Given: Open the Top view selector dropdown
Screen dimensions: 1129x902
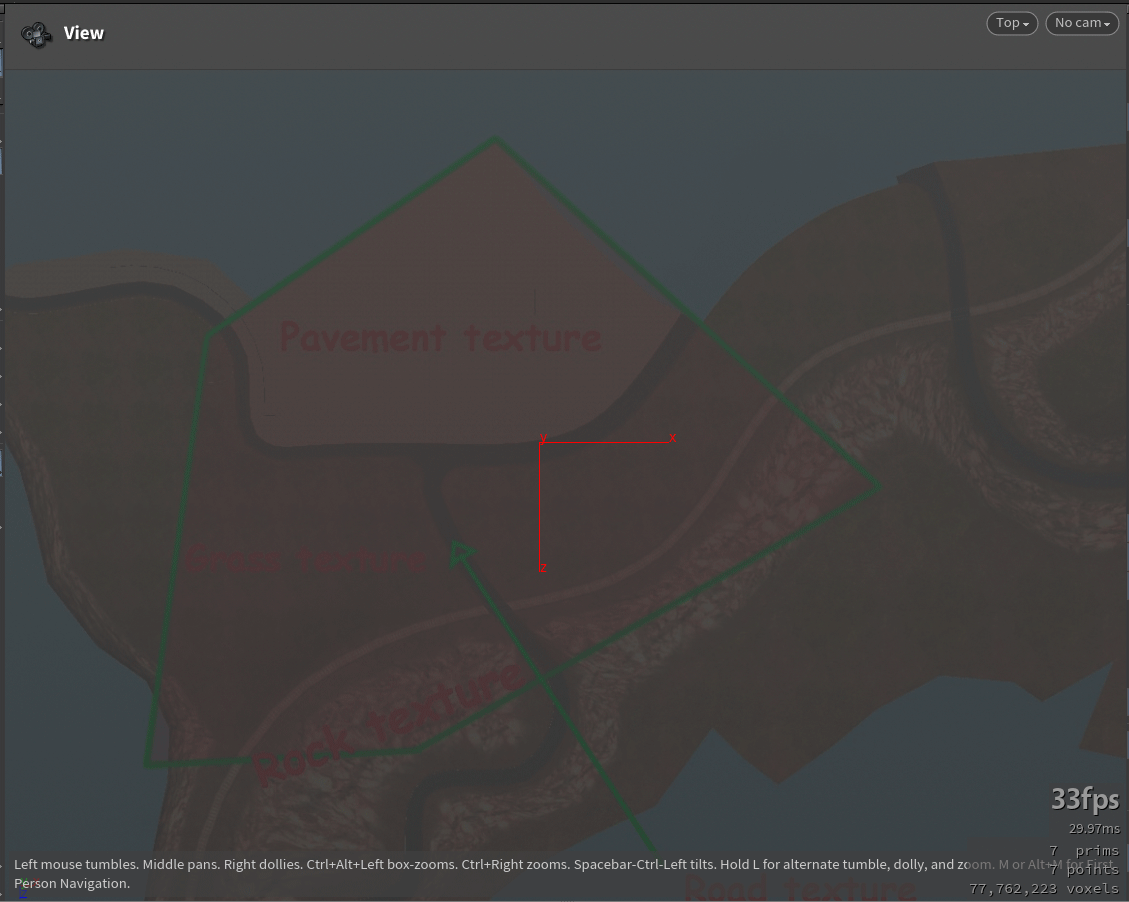Looking at the screenshot, I should [x=1011, y=22].
